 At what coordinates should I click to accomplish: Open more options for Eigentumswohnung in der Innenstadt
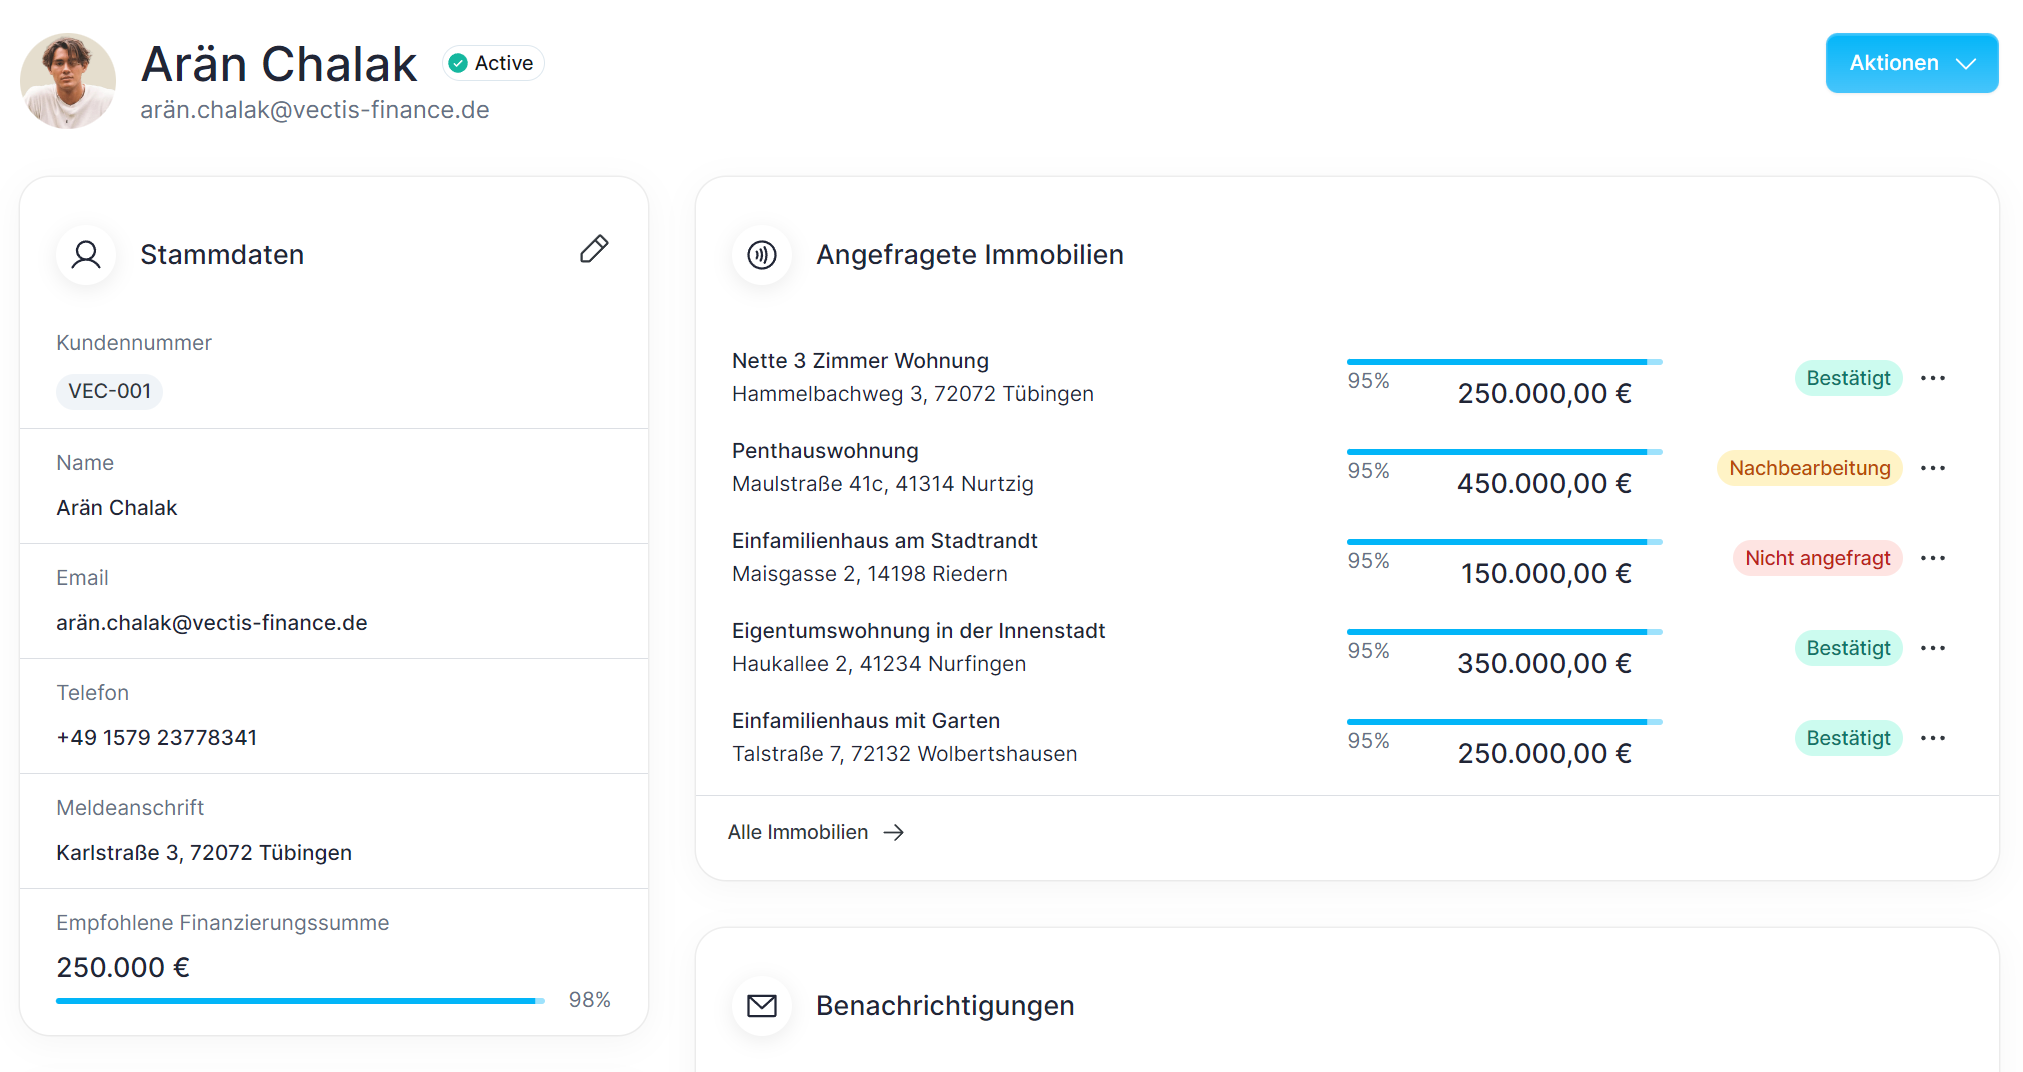[x=1933, y=648]
